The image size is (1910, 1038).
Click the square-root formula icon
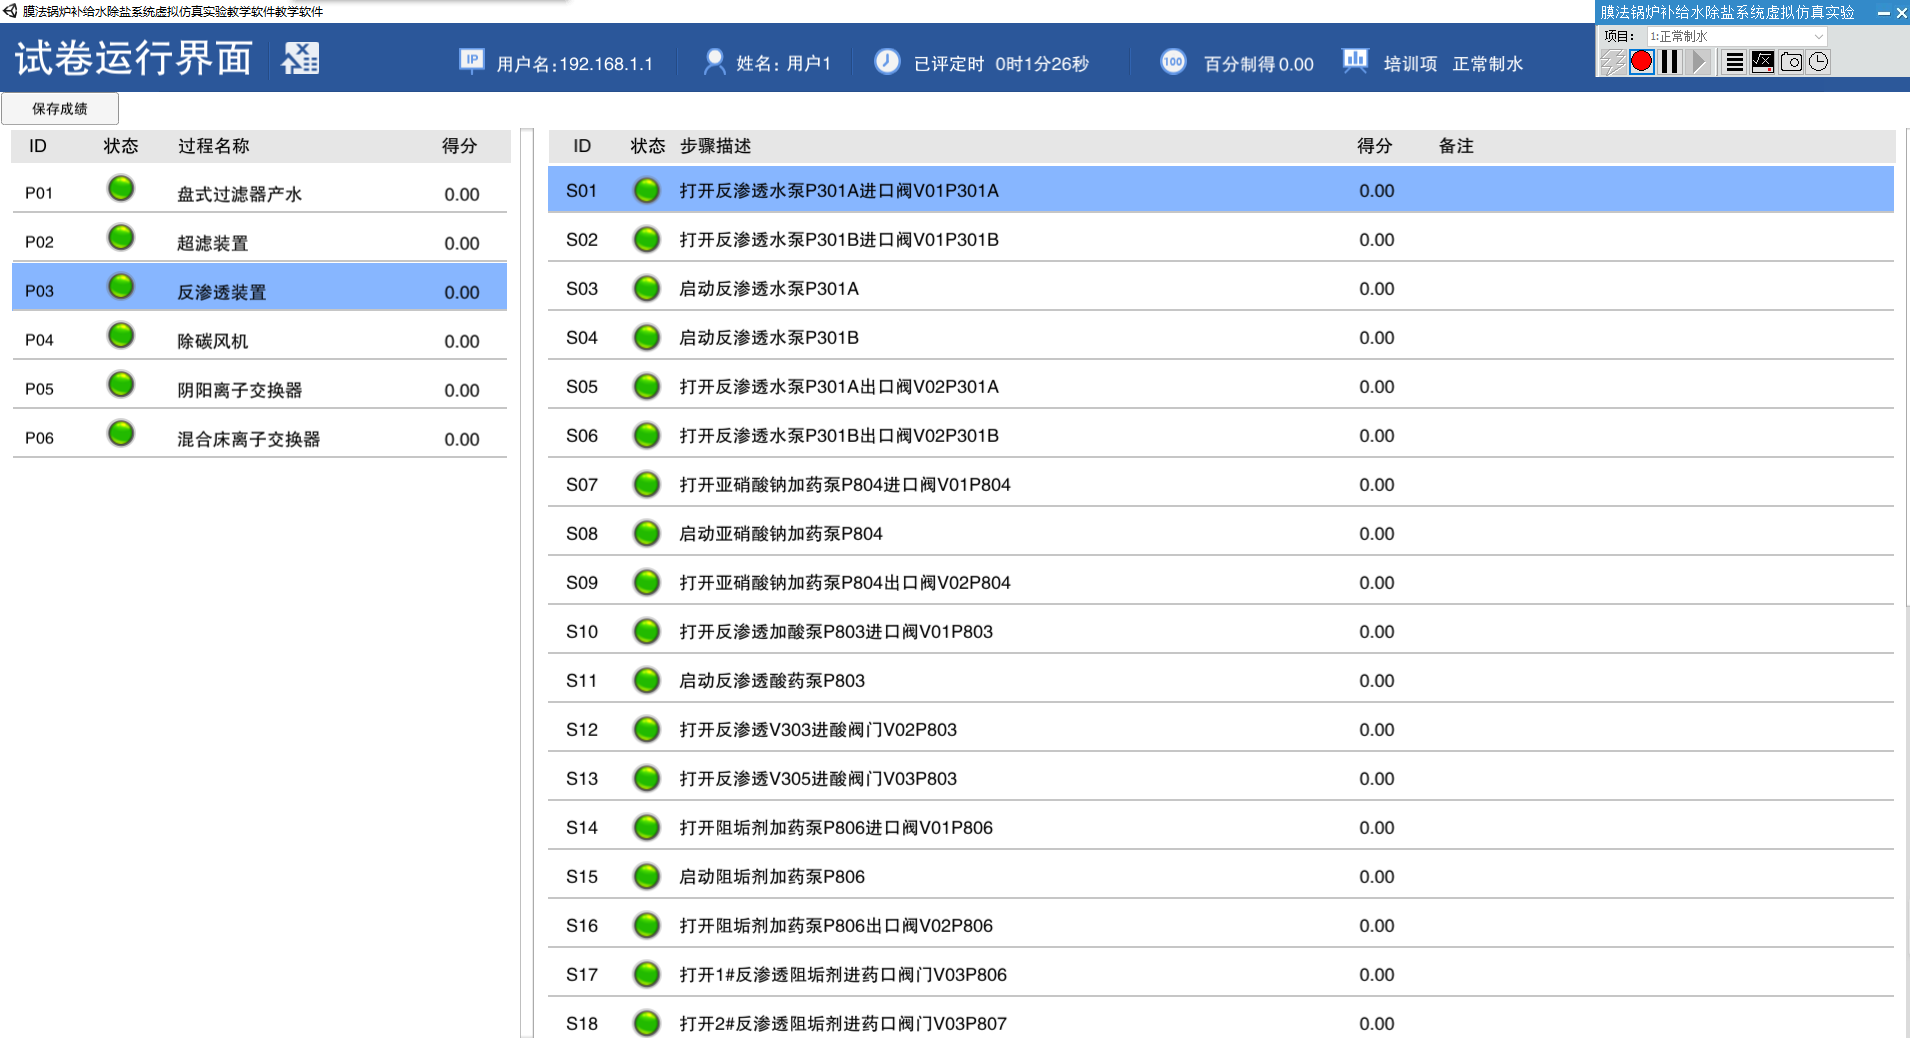[1763, 62]
